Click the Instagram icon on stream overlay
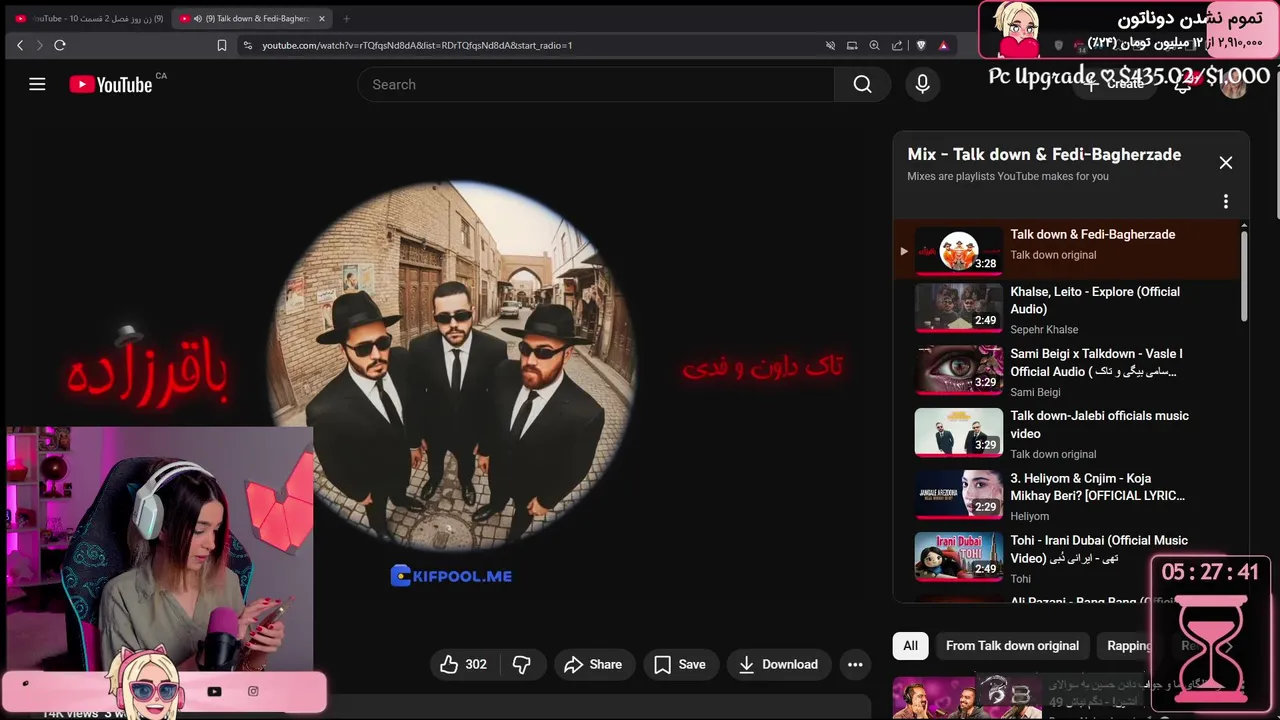 pyautogui.click(x=253, y=691)
